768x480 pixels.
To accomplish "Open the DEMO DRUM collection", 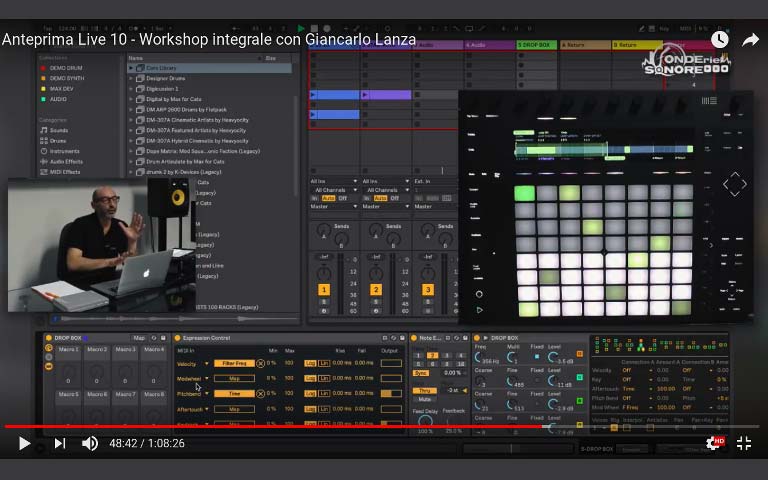I will [62, 68].
